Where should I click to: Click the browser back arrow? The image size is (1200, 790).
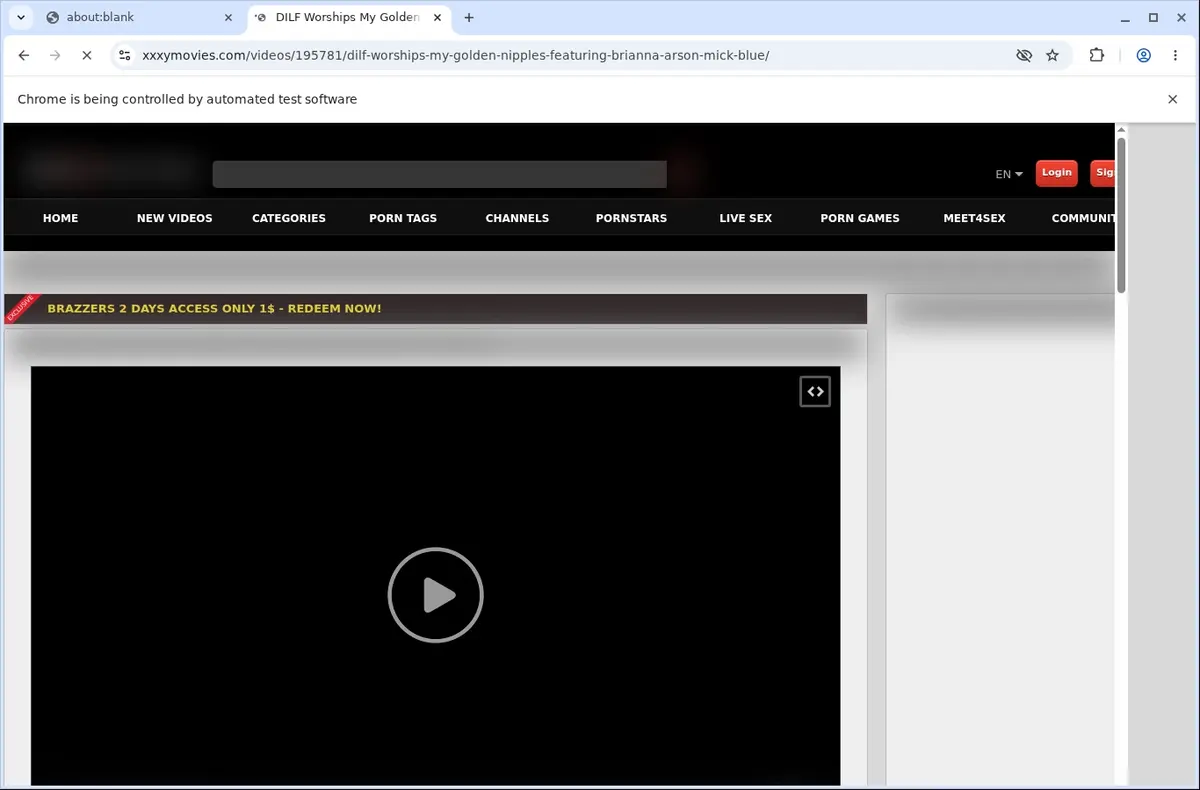point(24,56)
